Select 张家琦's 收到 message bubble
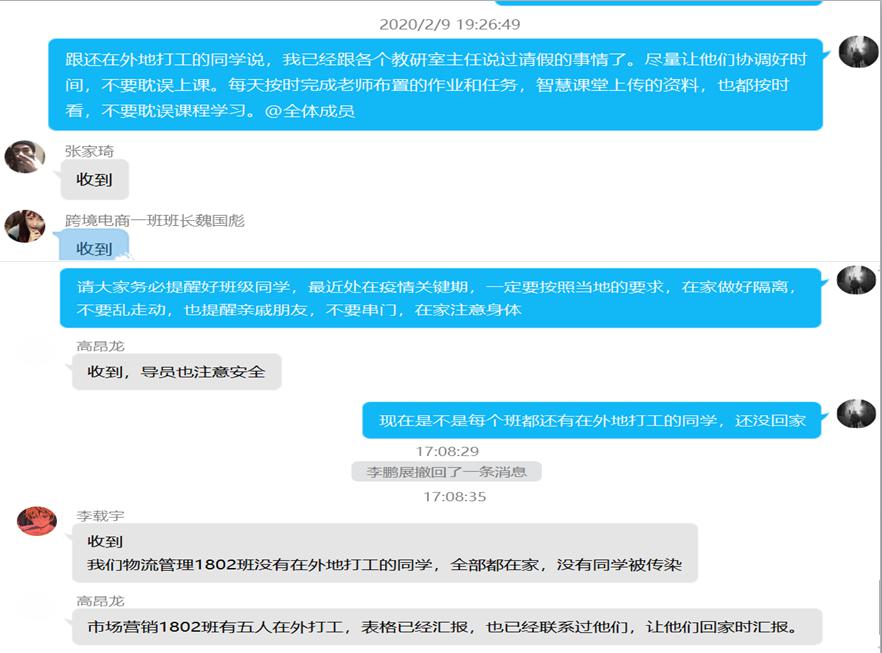This screenshot has height=653, width=882. (94, 179)
